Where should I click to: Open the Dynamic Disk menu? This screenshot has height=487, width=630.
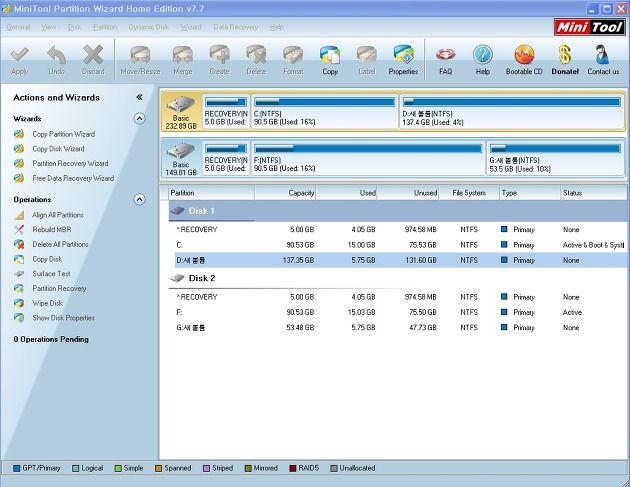[148, 27]
